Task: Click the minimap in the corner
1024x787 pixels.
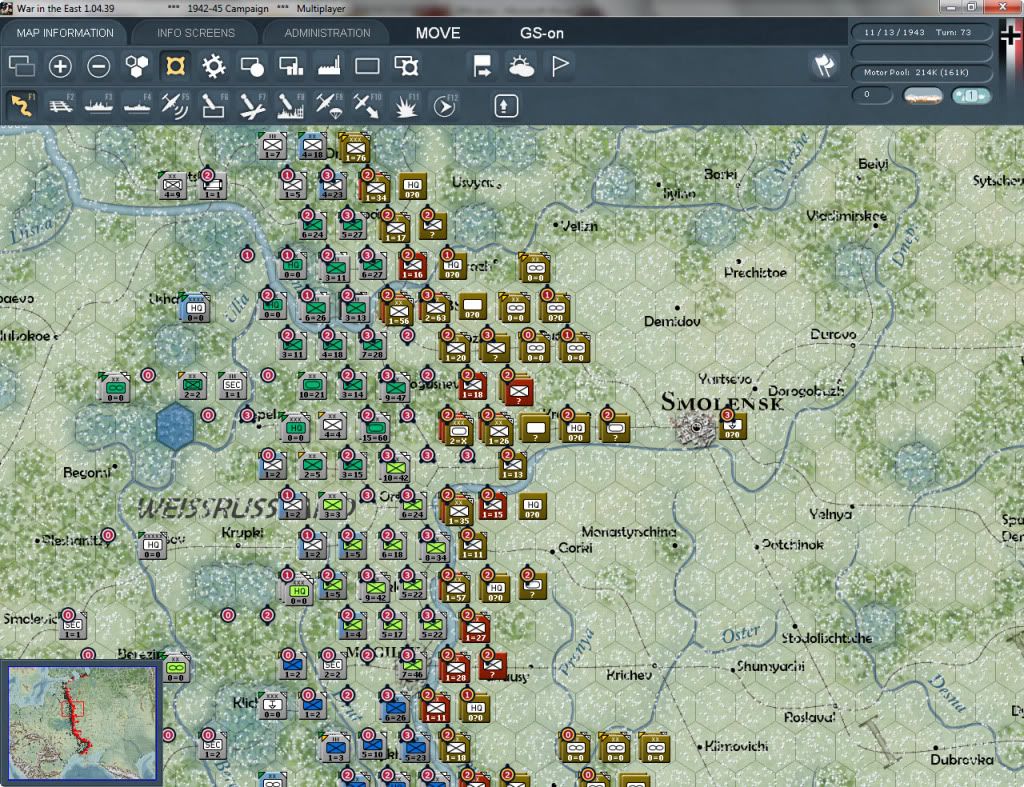Action: (x=82, y=723)
